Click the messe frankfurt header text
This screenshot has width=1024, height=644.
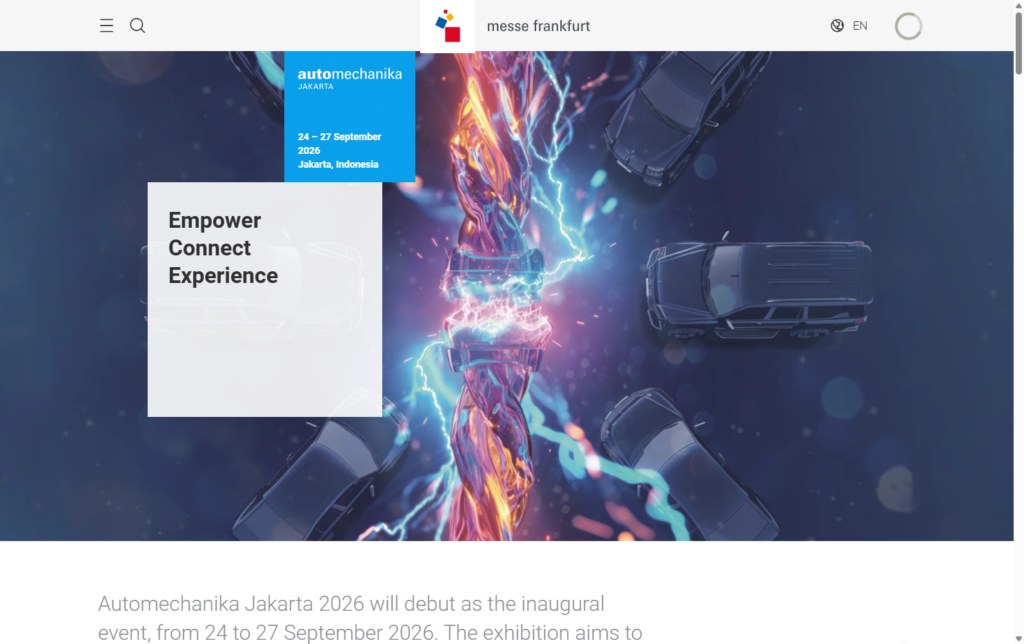[538, 26]
